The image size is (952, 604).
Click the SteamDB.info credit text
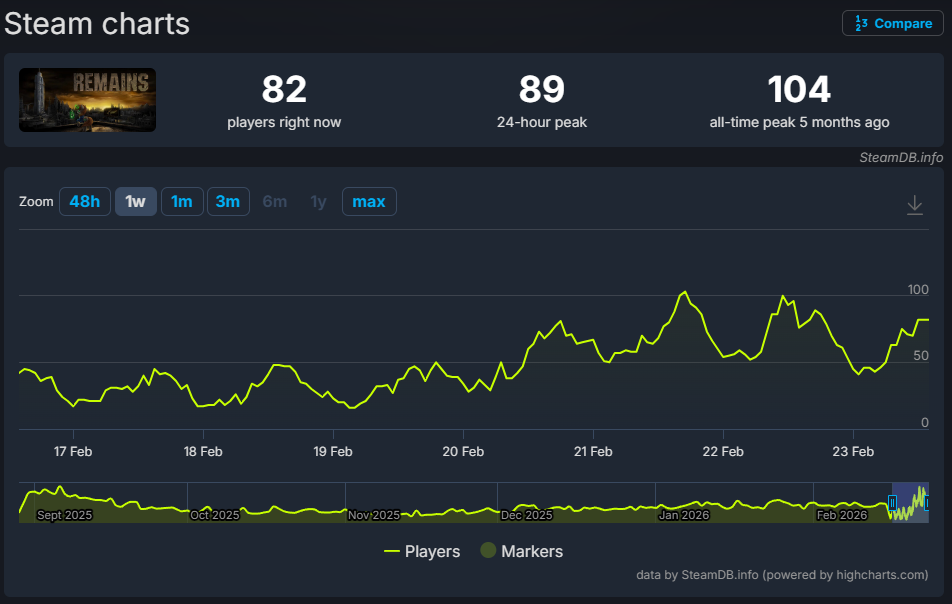(901, 157)
